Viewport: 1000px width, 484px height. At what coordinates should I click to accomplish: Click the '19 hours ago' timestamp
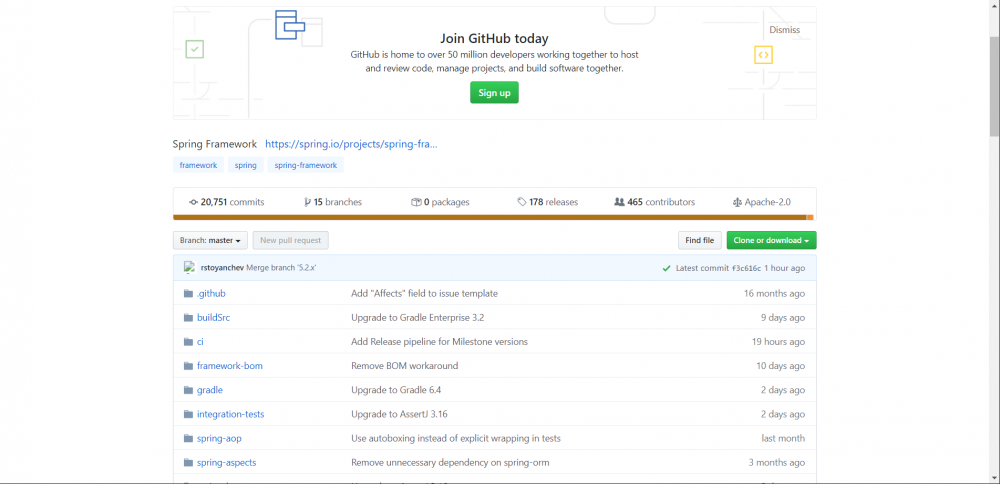coord(778,342)
